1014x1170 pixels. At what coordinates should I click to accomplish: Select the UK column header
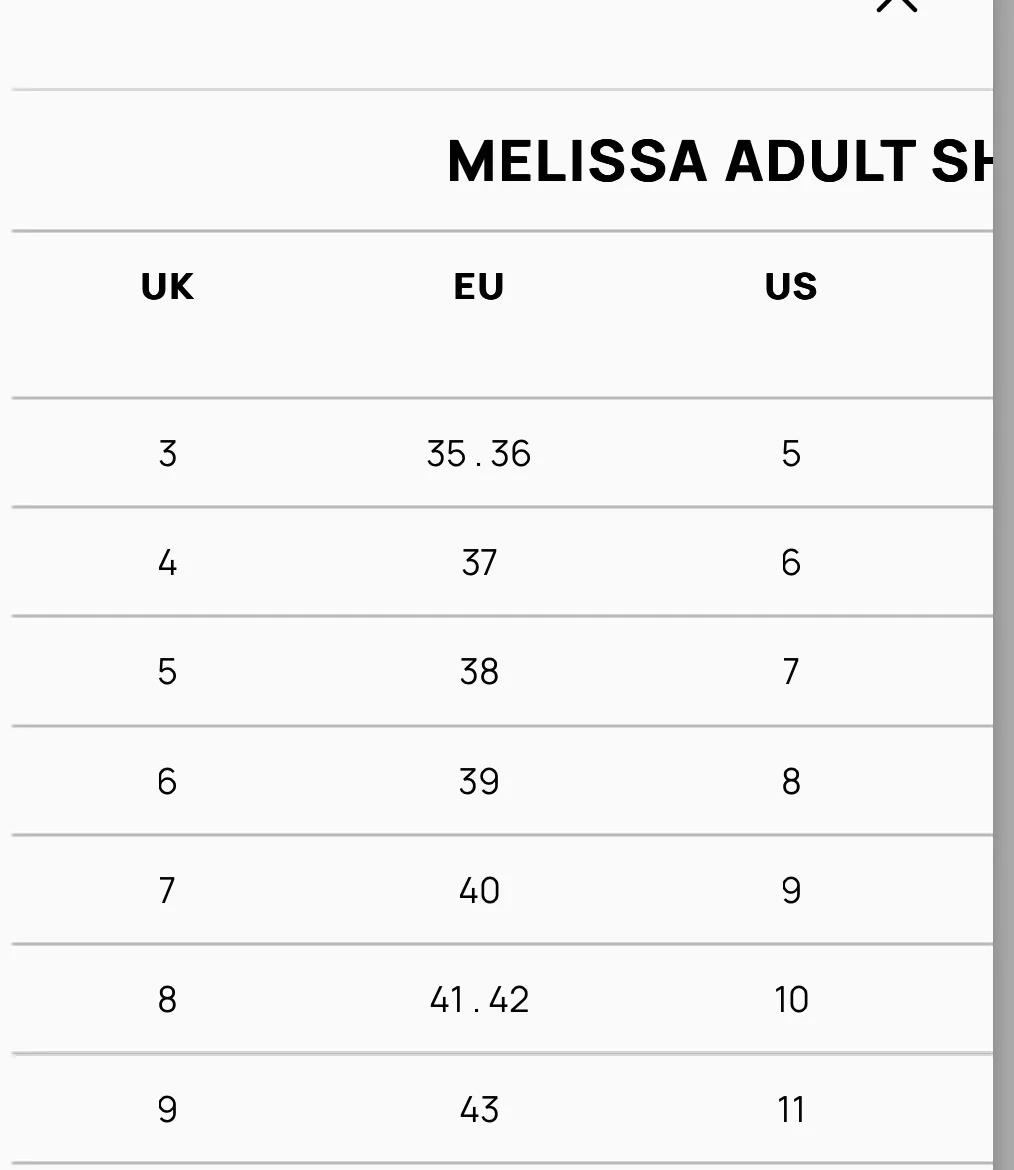167,287
